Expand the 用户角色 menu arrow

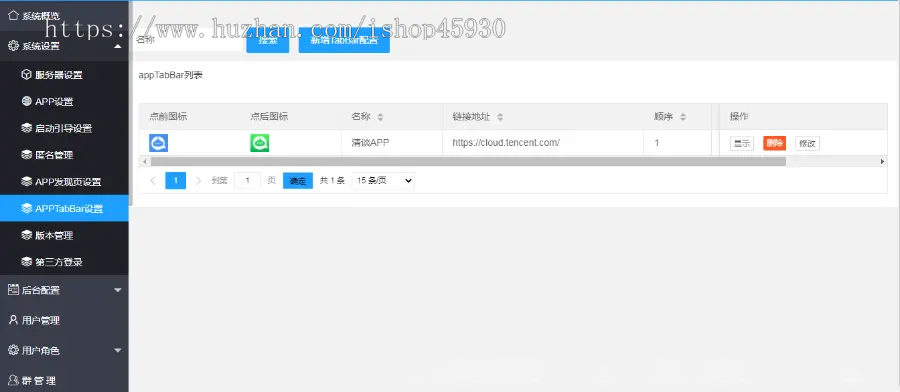click(x=118, y=350)
